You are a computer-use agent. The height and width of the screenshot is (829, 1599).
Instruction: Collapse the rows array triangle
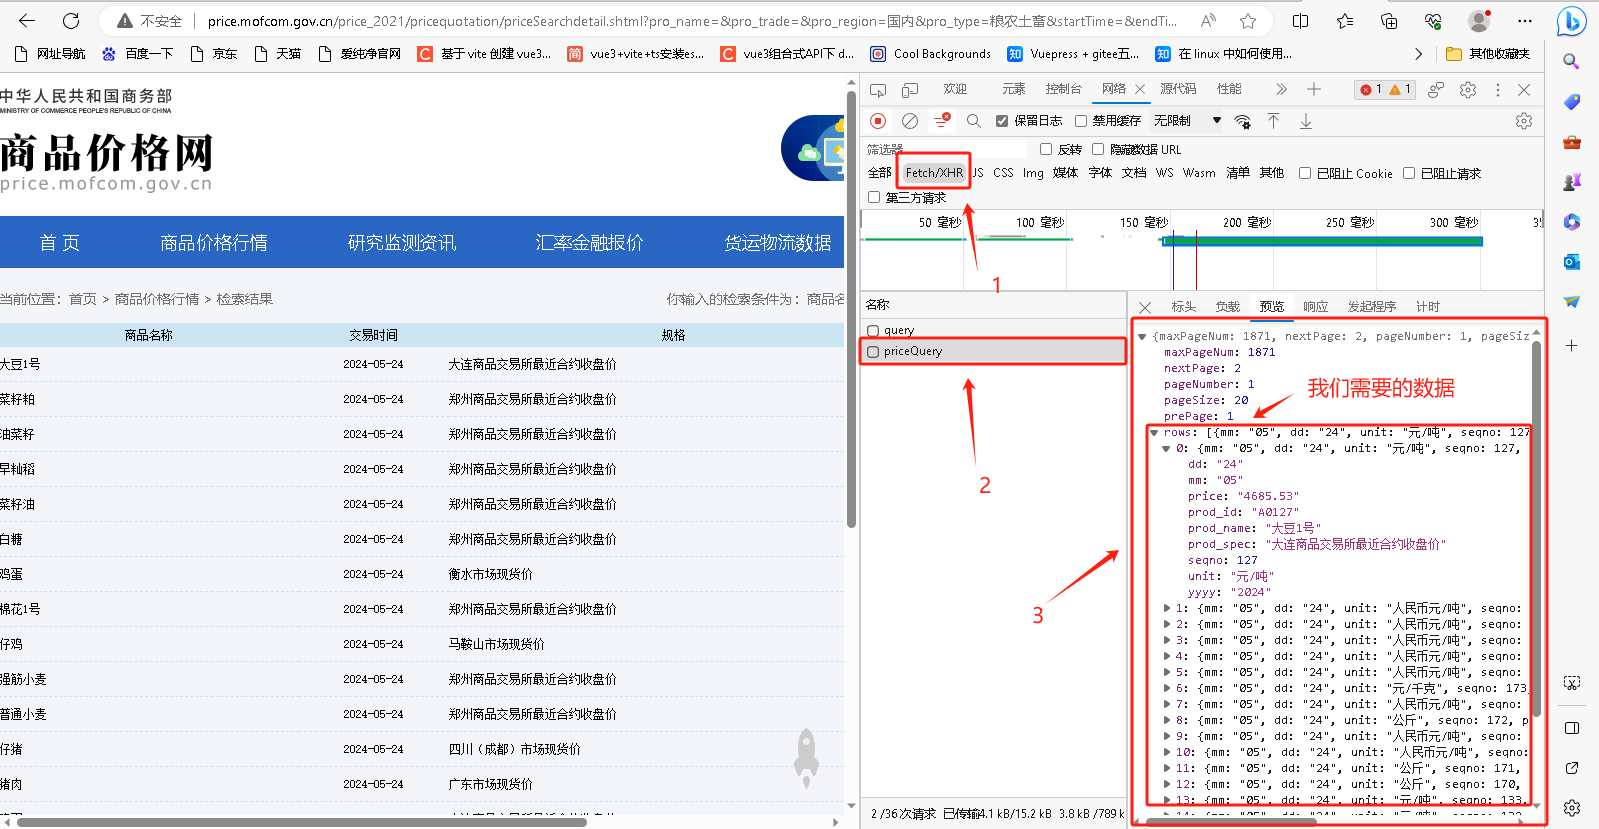coord(1154,433)
